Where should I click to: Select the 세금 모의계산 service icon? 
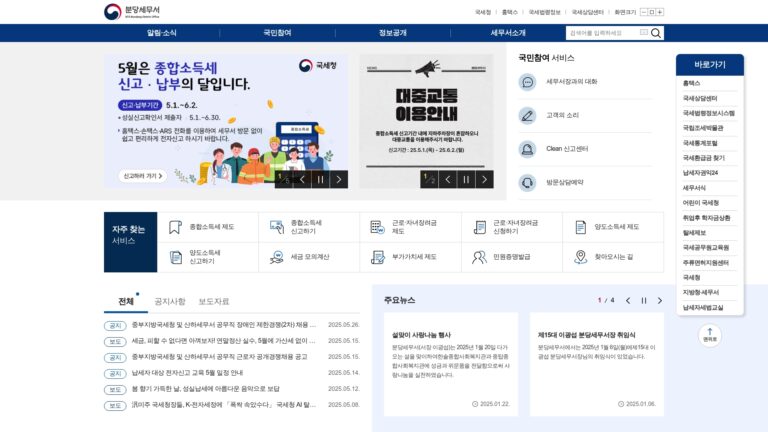pos(277,257)
